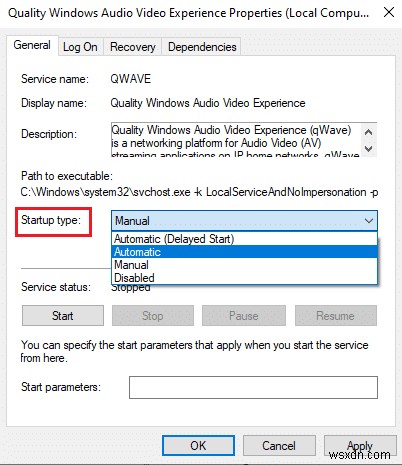Click the Apply button
402x465 pixels.
360,445
